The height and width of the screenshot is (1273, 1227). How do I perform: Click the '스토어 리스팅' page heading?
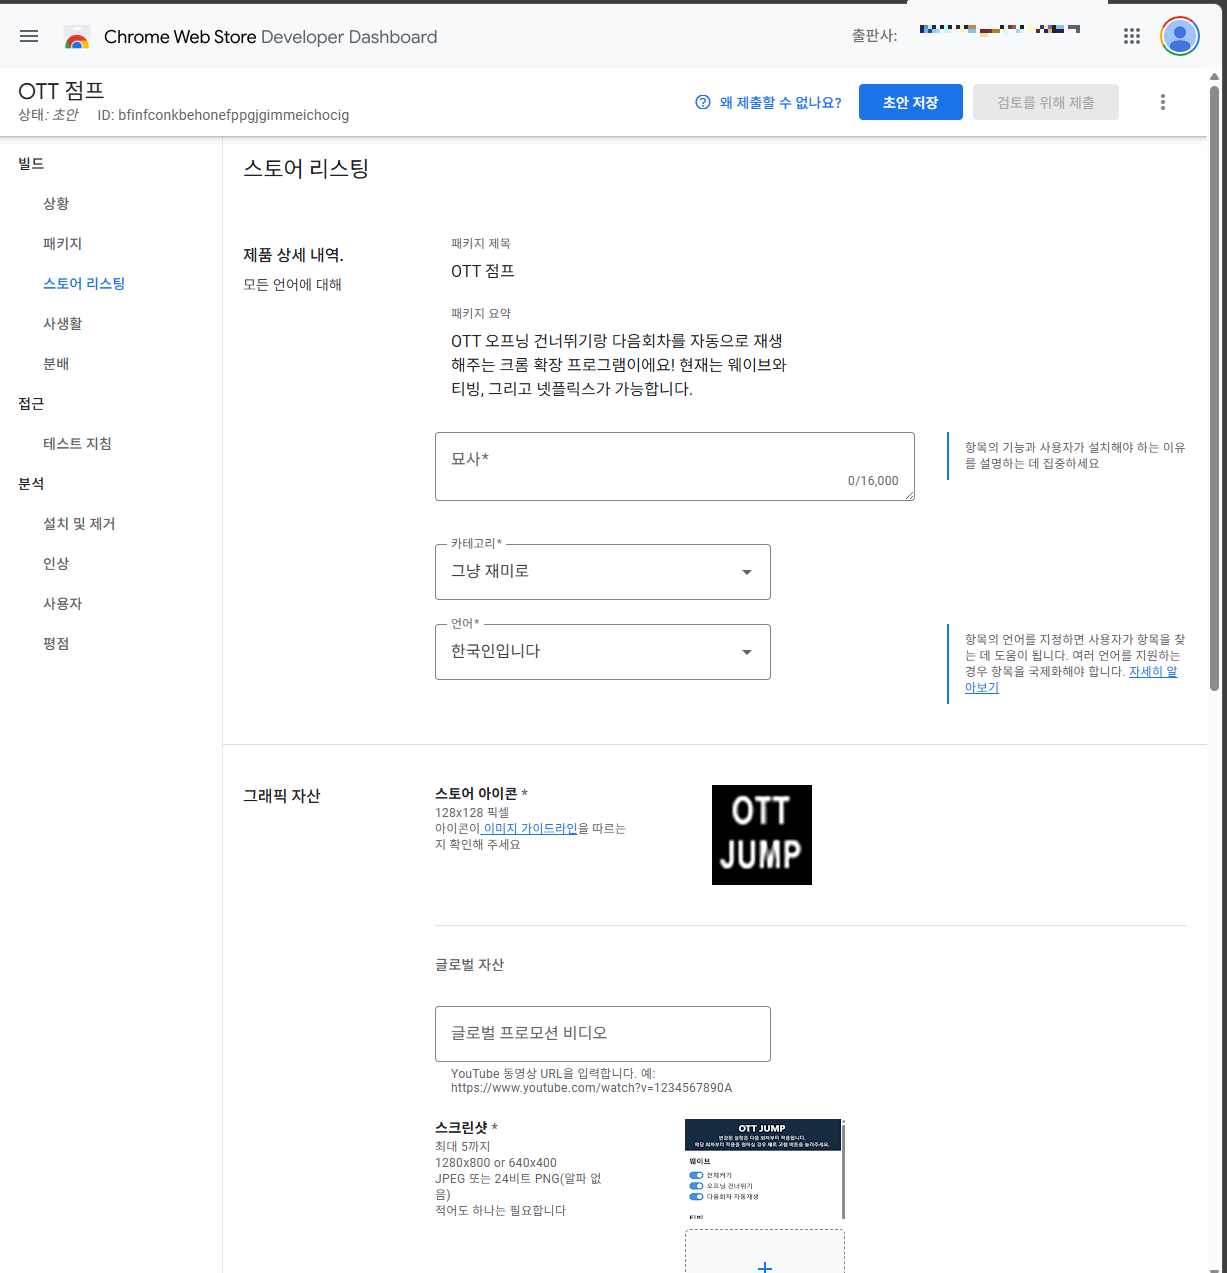tap(306, 168)
